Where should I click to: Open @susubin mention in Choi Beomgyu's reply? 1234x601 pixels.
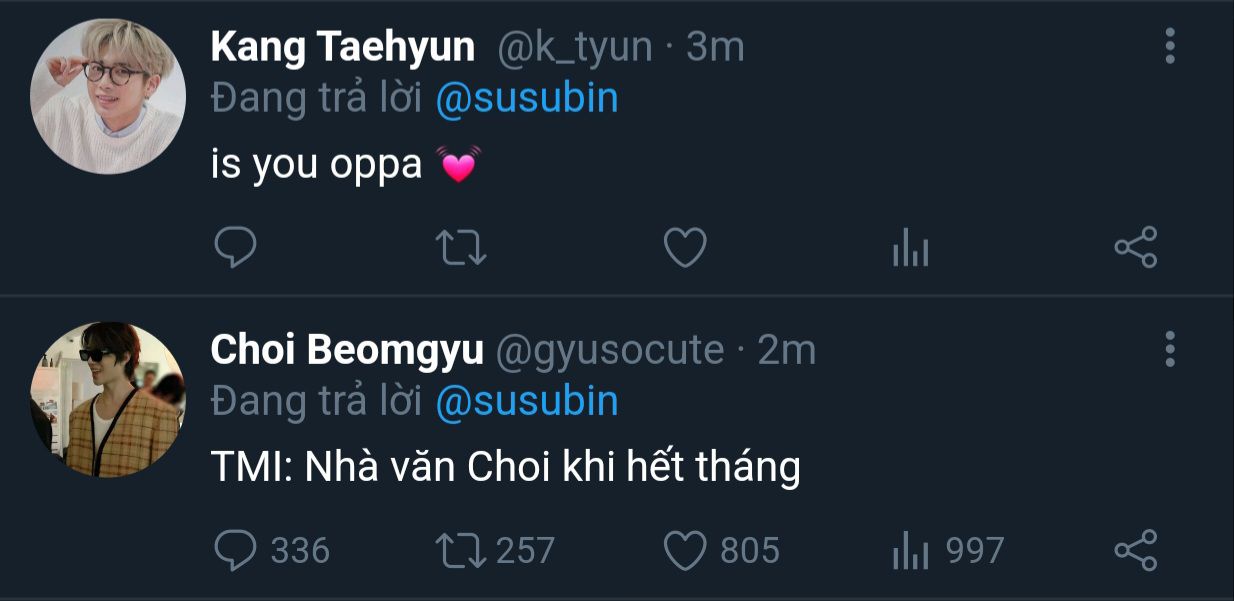(527, 401)
